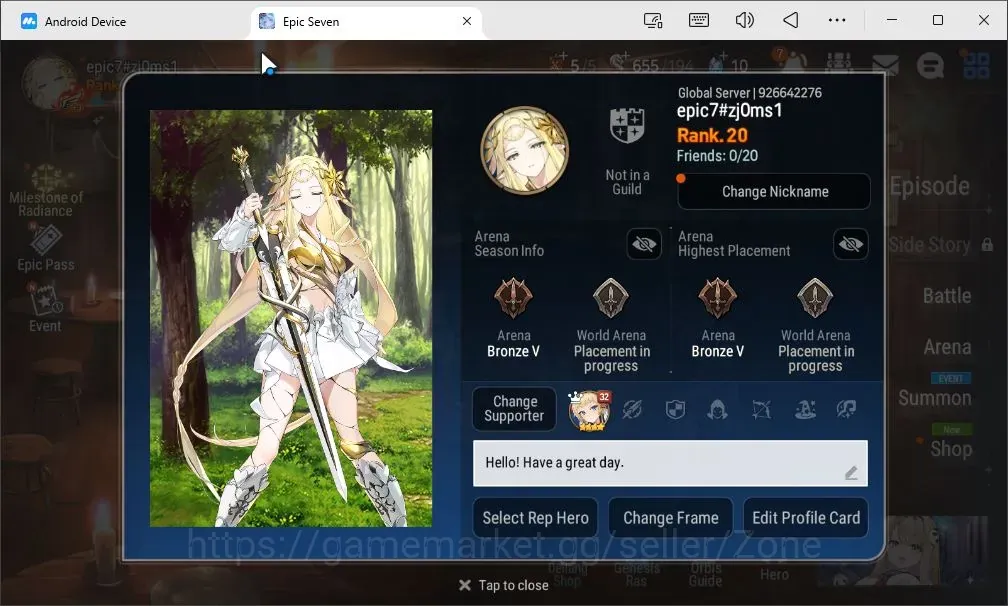Select the Thief hooded supporter class icon
The image size is (1008, 606).
click(x=717, y=409)
